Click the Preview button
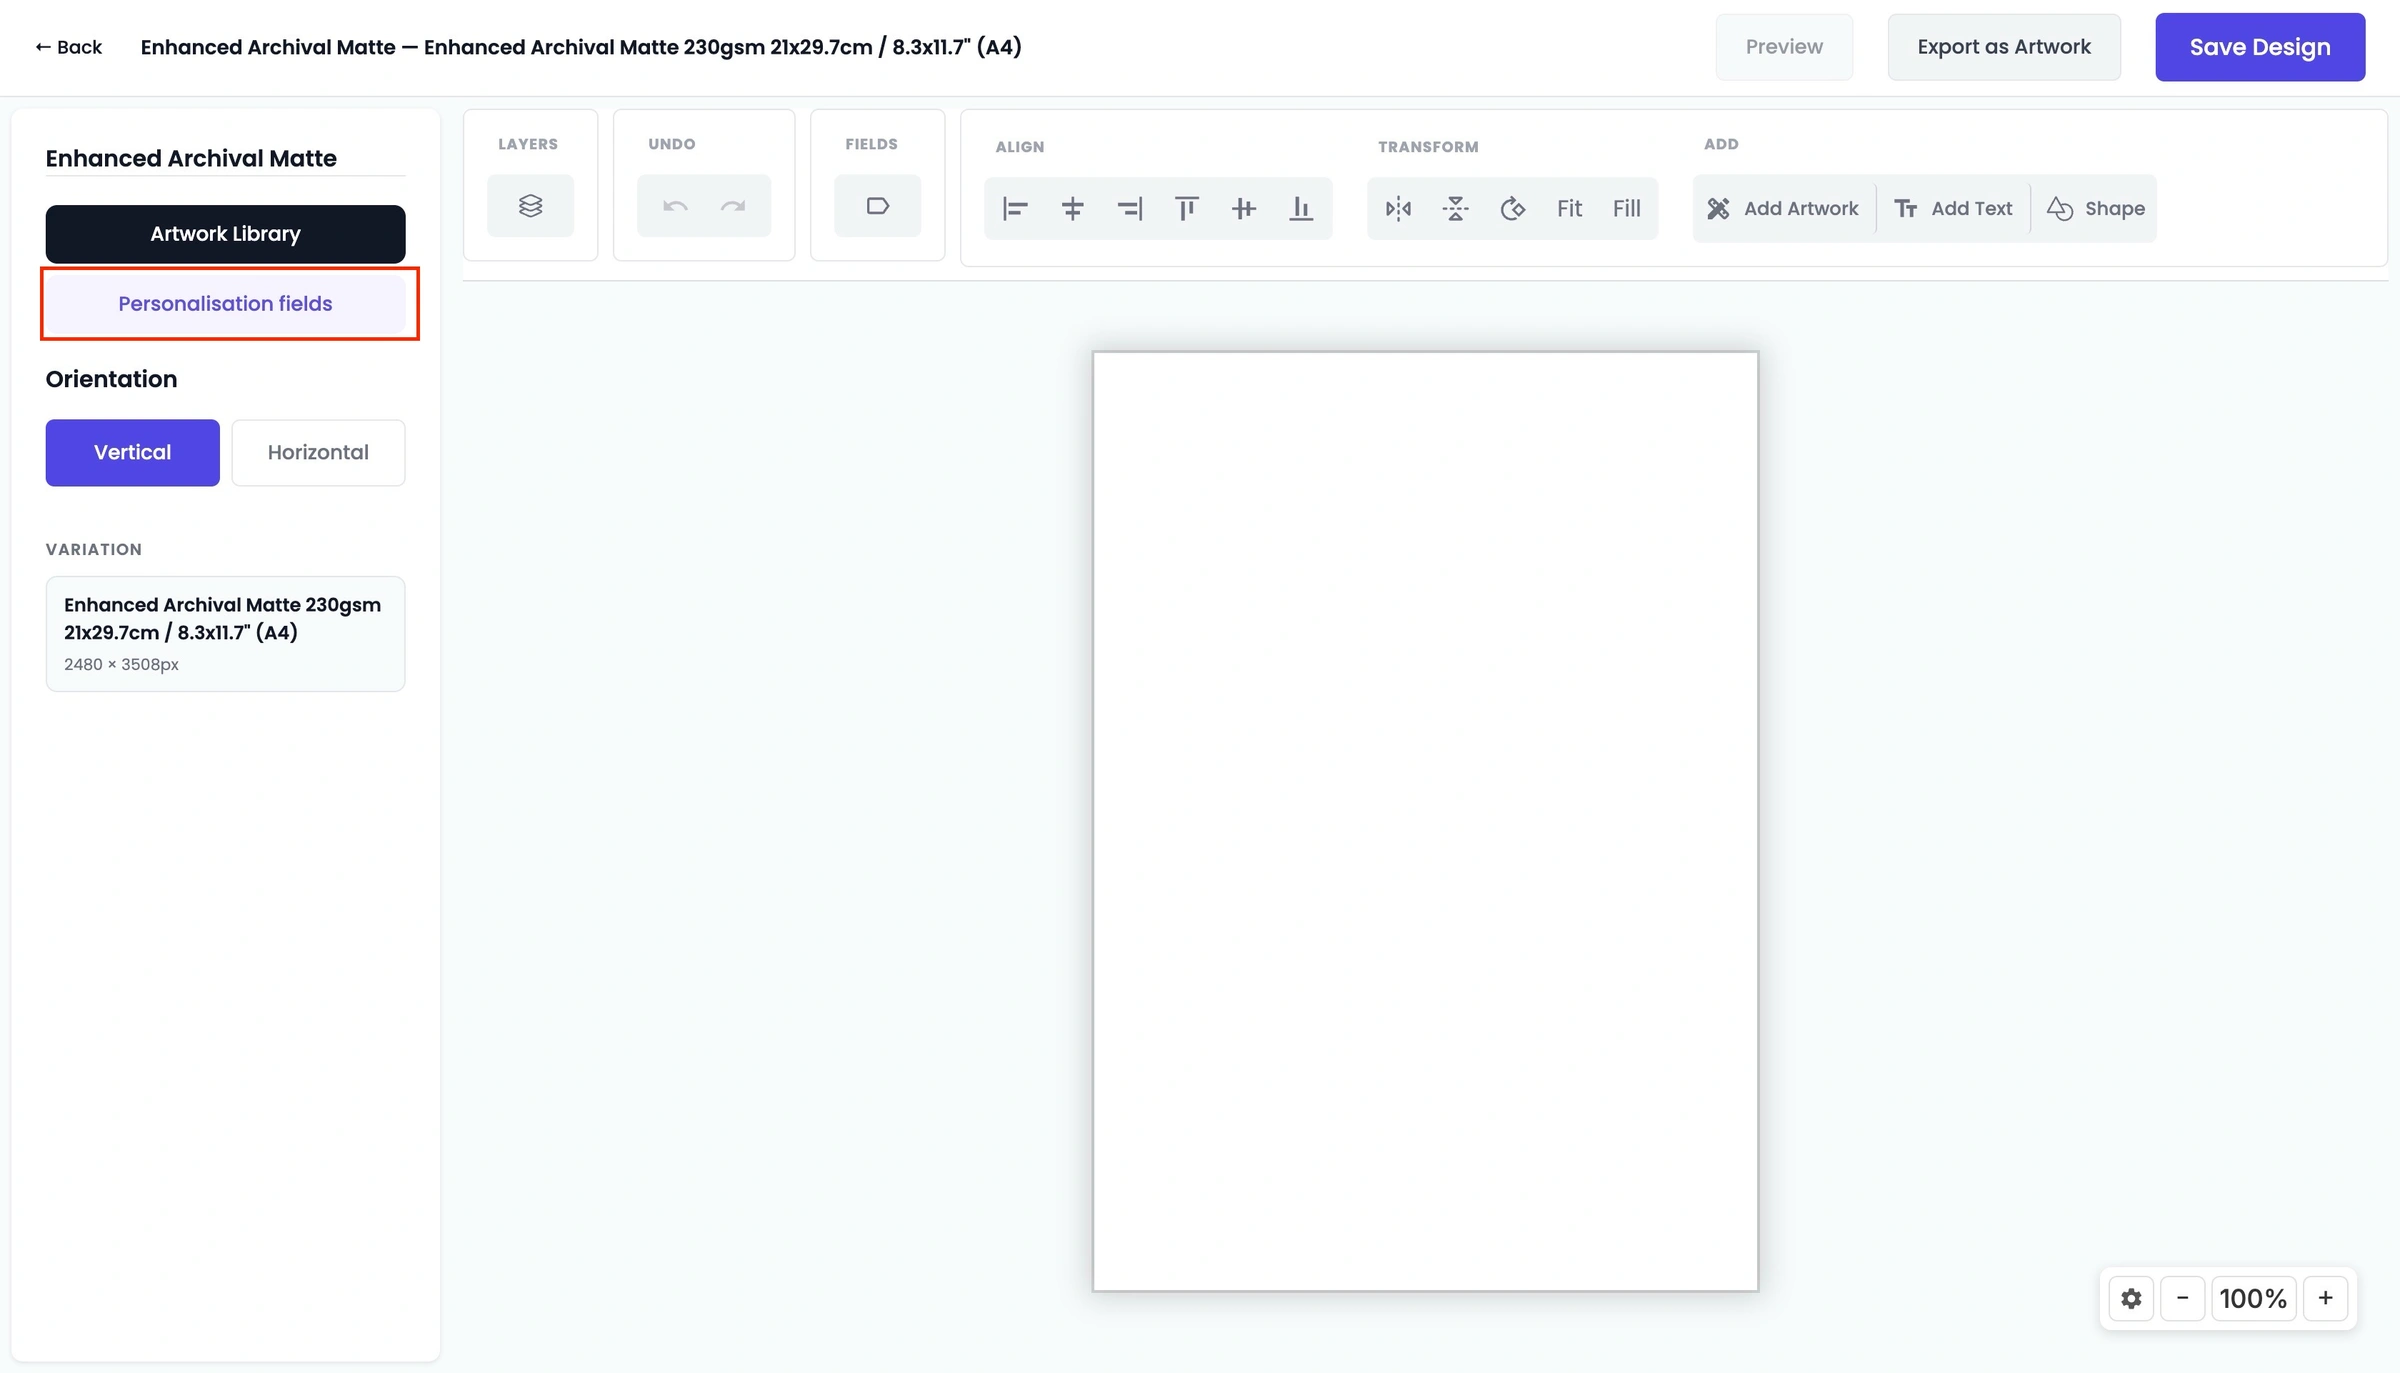Image resolution: width=2400 pixels, height=1373 pixels. coord(1784,47)
